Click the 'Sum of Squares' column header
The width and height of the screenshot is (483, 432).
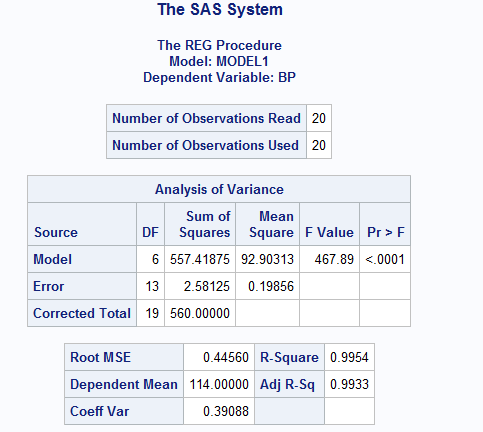205,224
